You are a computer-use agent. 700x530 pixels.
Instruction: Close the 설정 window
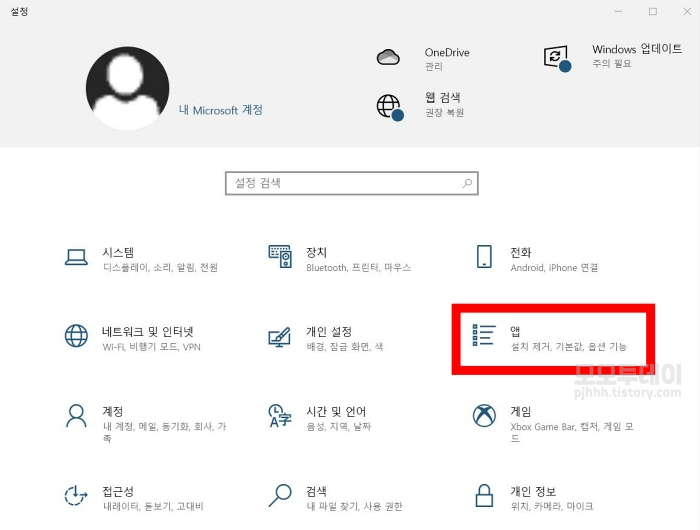pyautogui.click(x=687, y=12)
